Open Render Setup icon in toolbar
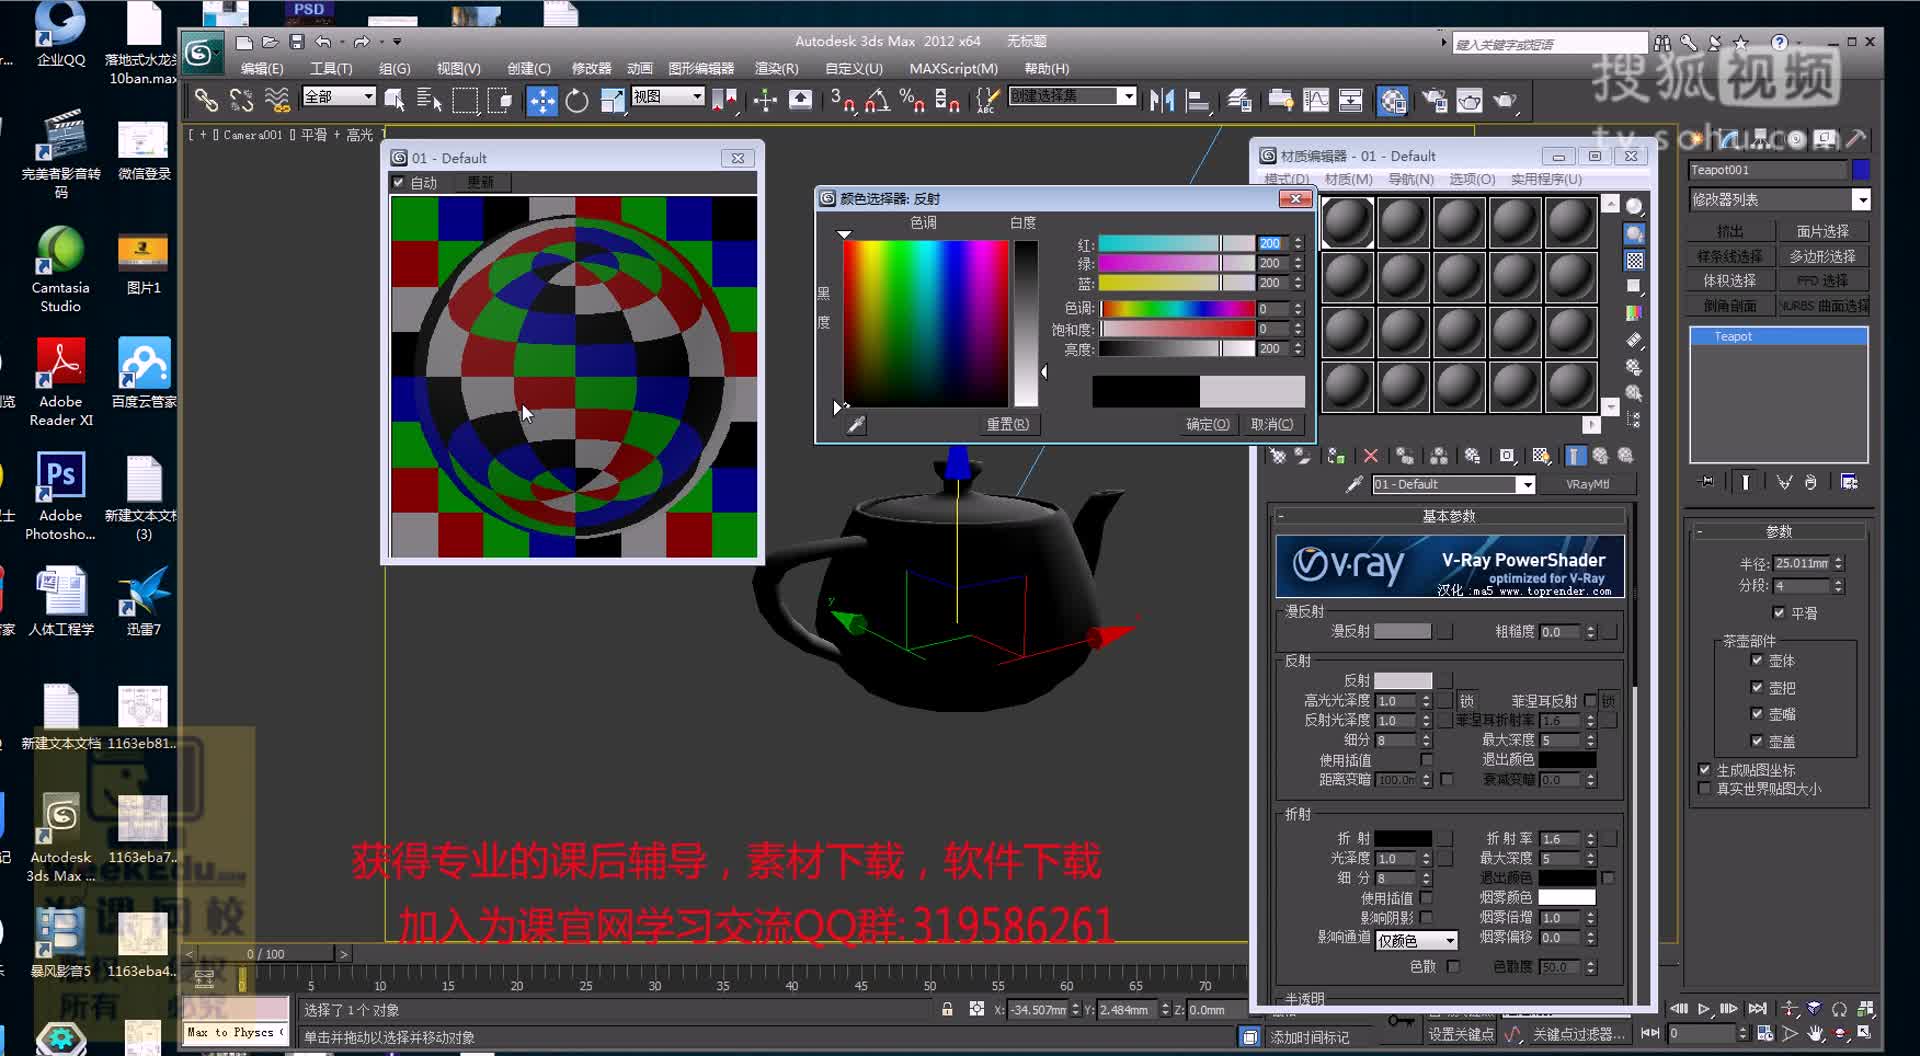Image resolution: width=1920 pixels, height=1056 pixels. (1434, 99)
